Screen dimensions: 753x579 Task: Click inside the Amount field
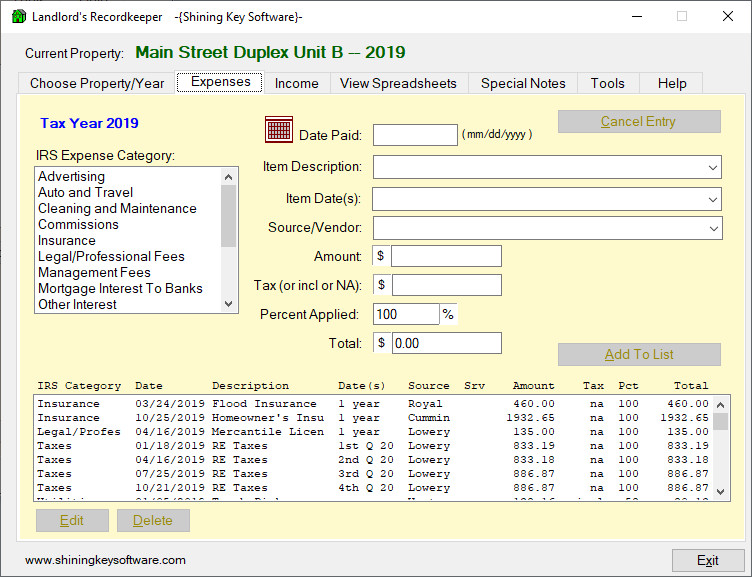point(446,256)
